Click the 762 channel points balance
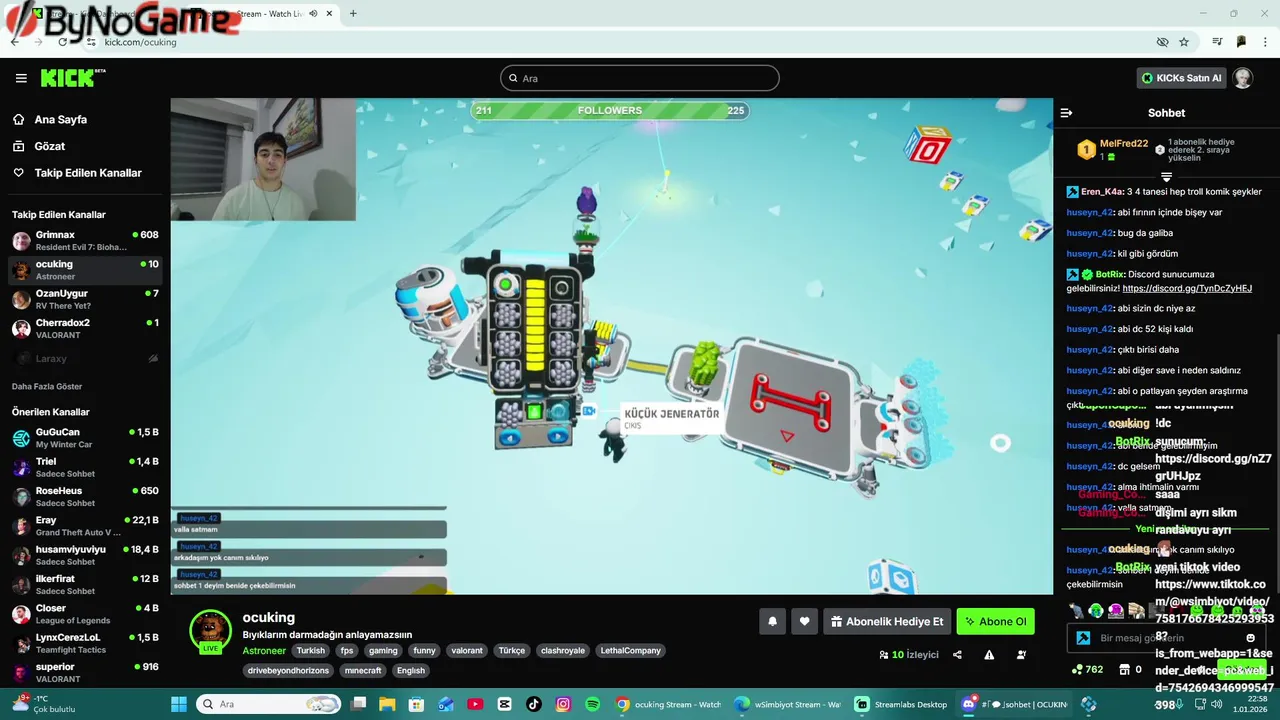Viewport: 1280px width, 720px height. click(x=1087, y=669)
